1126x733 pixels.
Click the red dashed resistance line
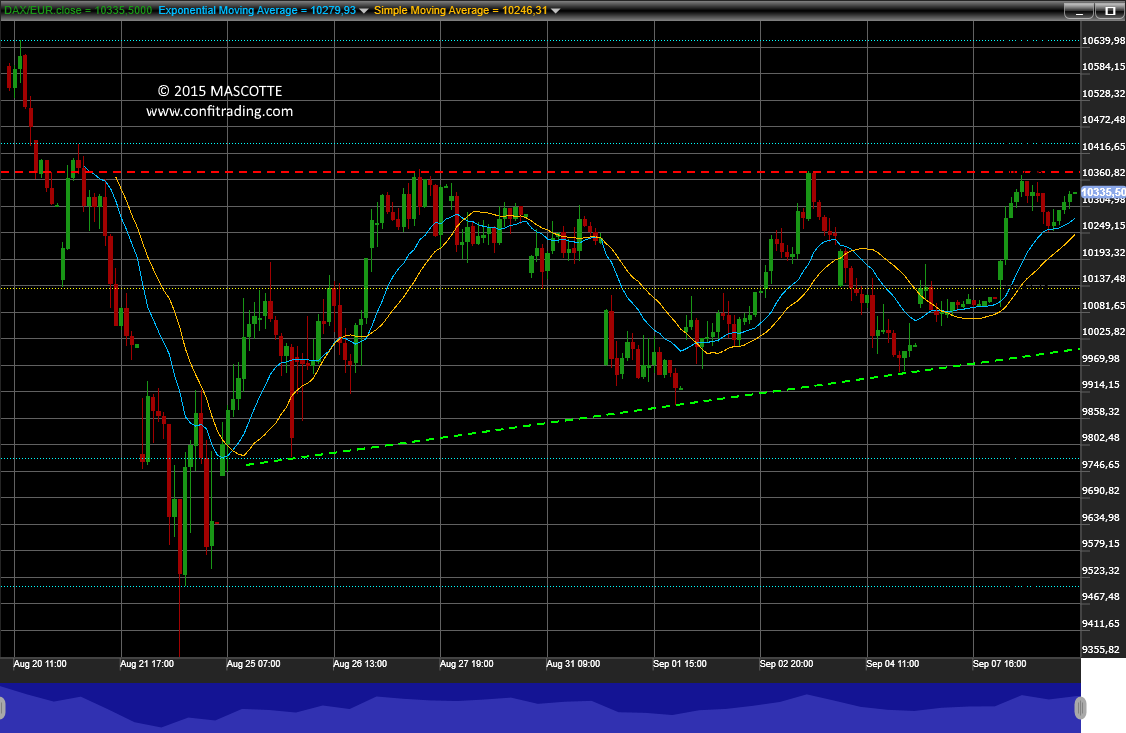pyautogui.click(x=540, y=172)
